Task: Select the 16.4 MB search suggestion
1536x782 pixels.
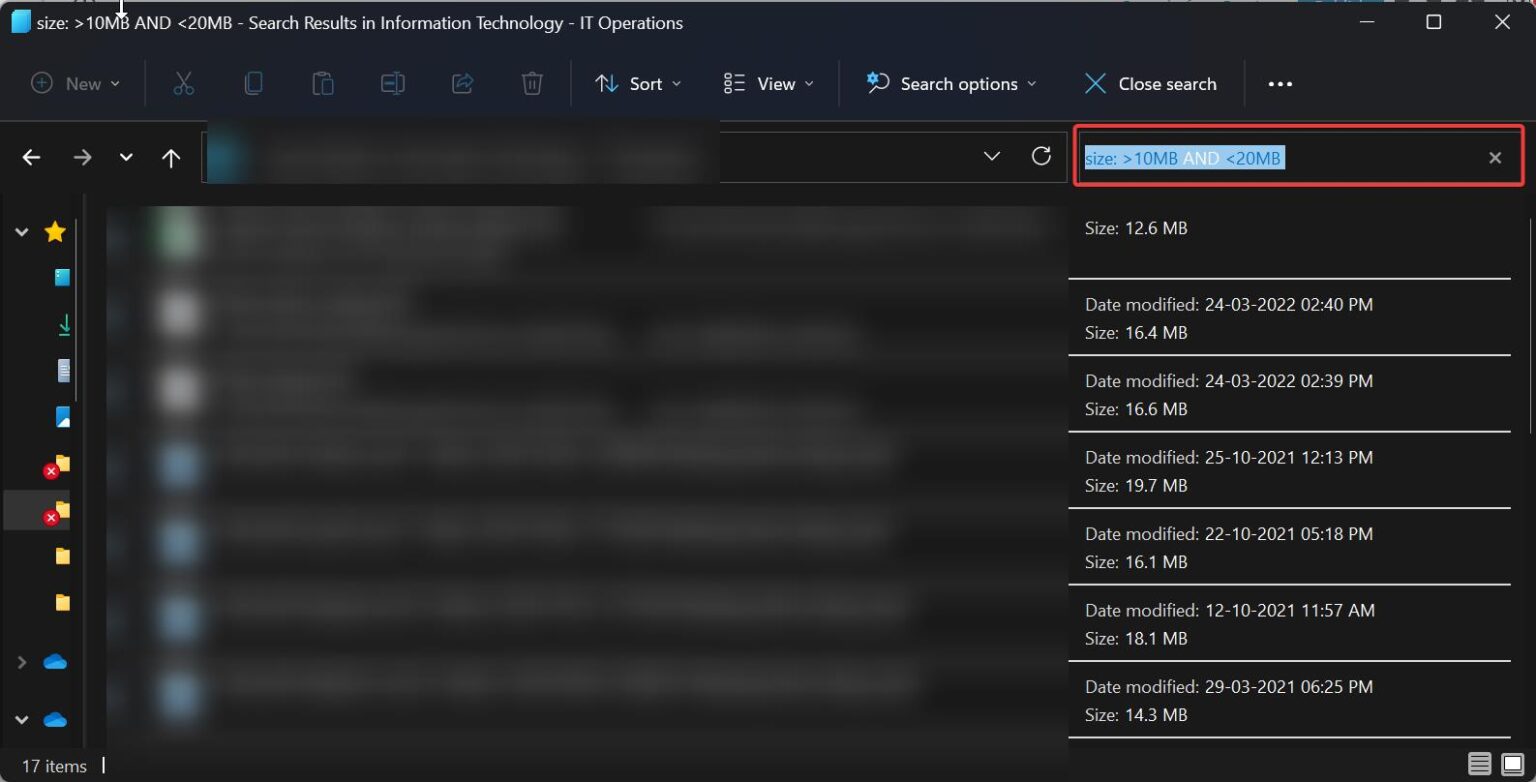Action: (1290, 318)
